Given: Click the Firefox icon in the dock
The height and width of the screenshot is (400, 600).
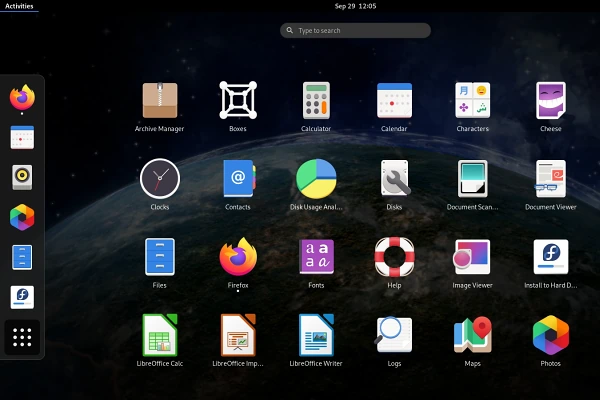Looking at the screenshot, I should pos(22,97).
